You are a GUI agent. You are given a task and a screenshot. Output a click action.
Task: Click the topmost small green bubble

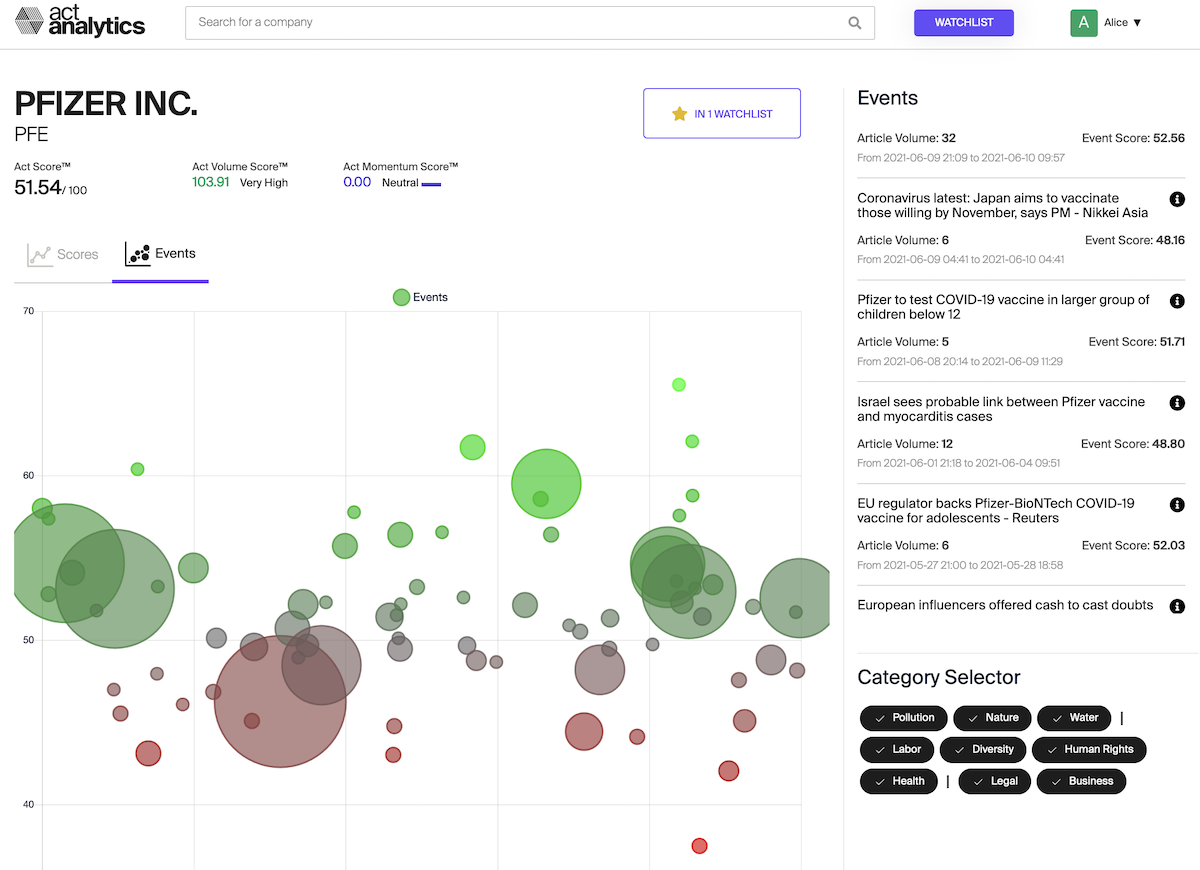tap(679, 385)
